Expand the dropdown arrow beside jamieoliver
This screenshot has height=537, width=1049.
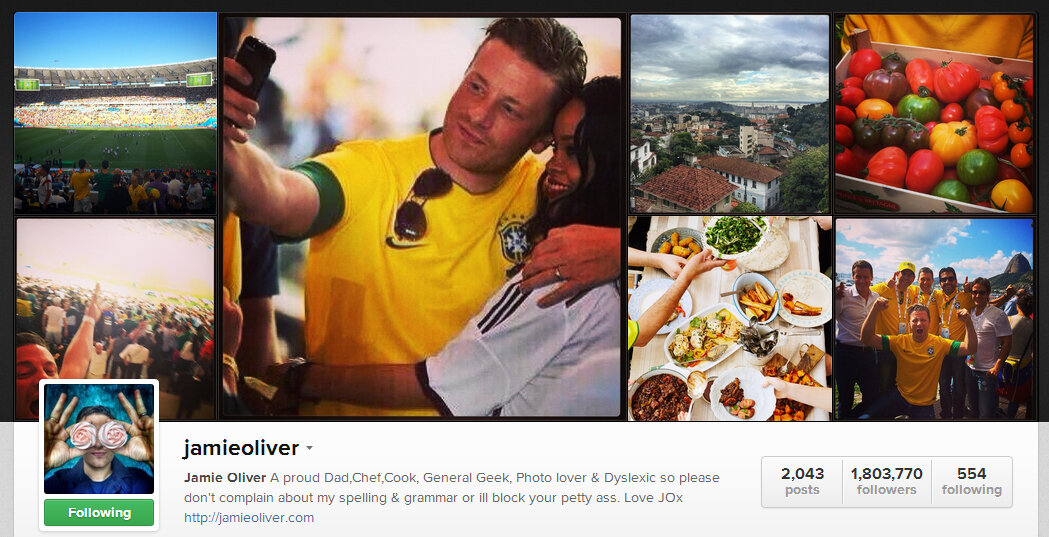[x=309, y=448]
